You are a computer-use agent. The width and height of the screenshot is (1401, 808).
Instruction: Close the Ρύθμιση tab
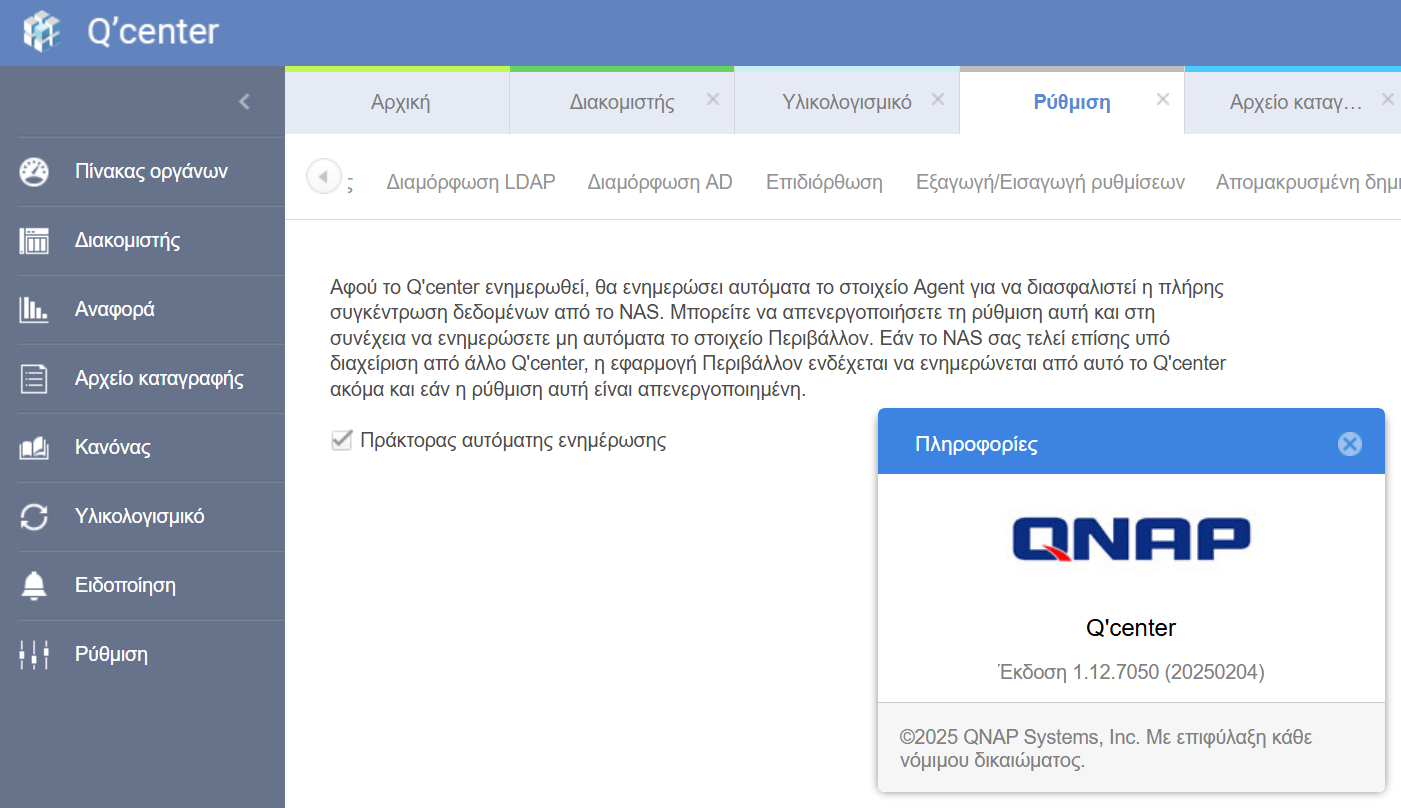point(1162,99)
